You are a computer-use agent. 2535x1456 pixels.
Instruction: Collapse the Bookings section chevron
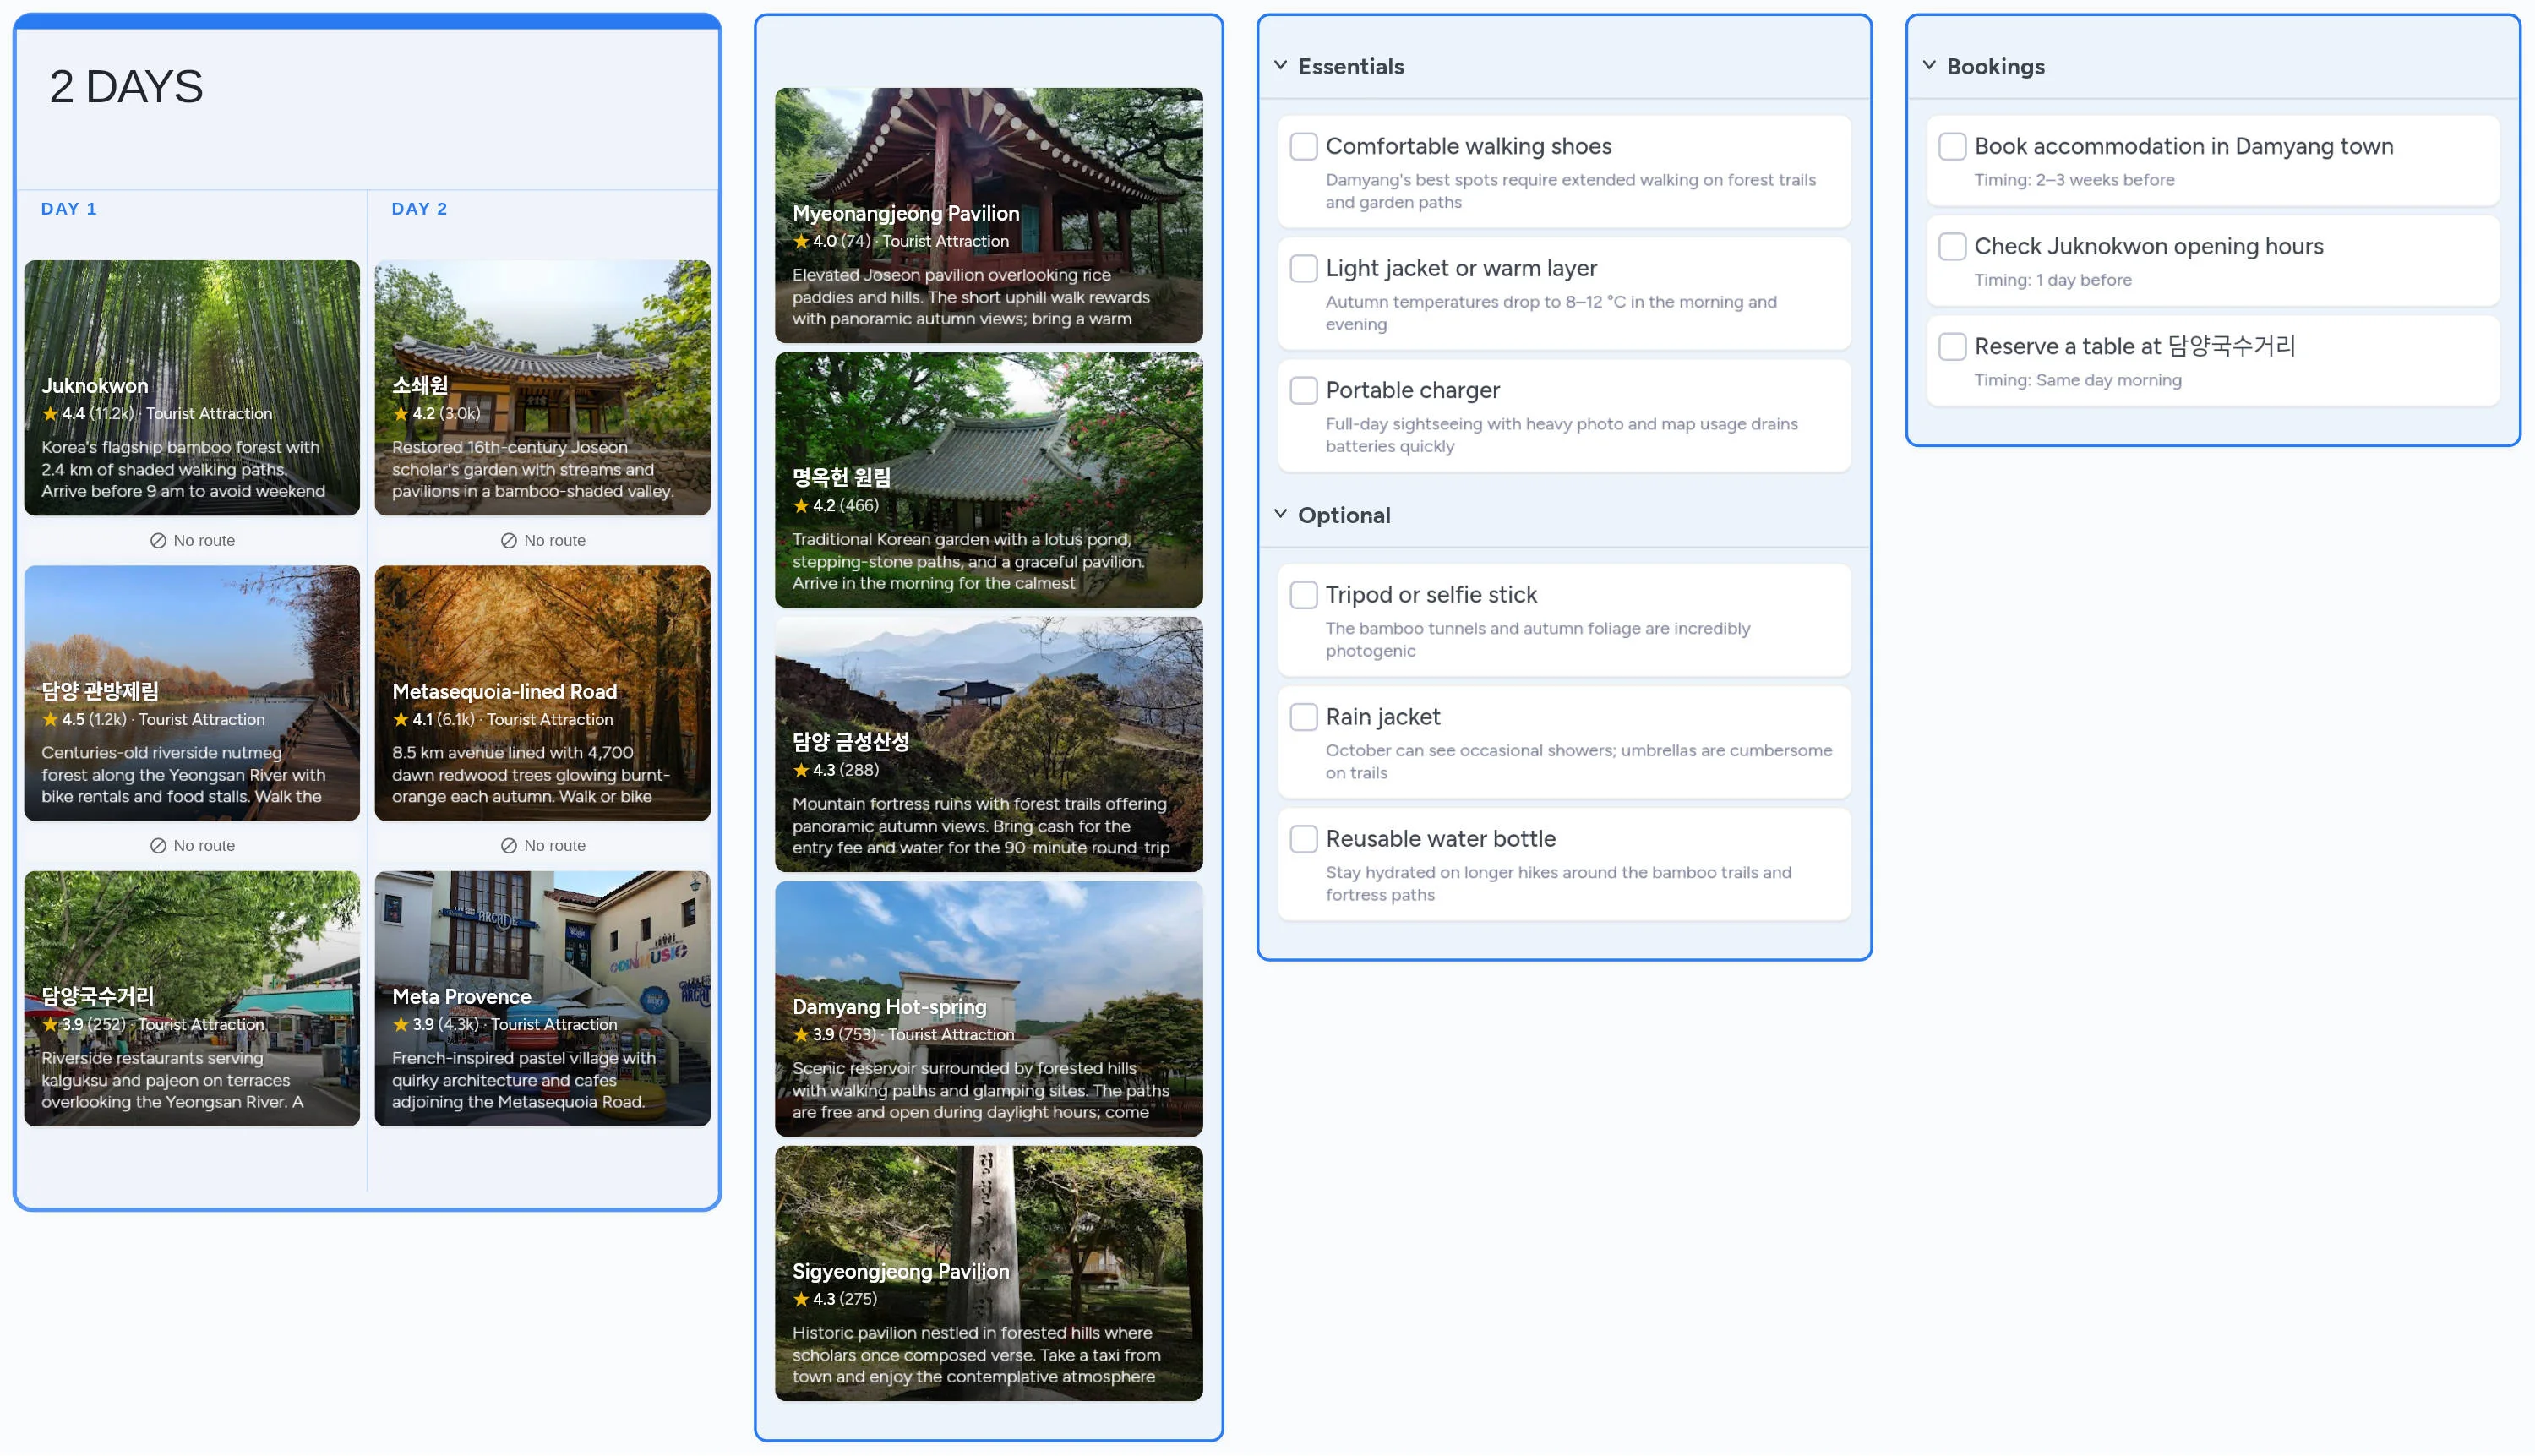pyautogui.click(x=1929, y=65)
